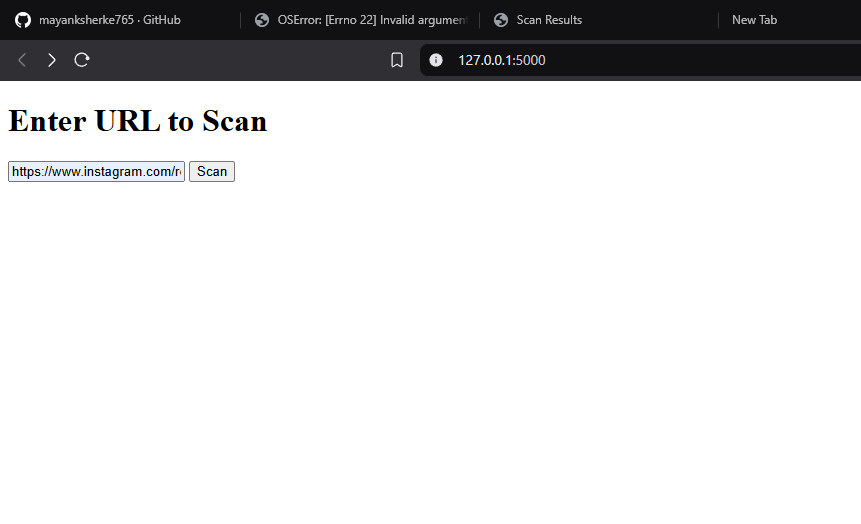Reload the page with the refresh icon
The width and height of the screenshot is (861, 524).
point(82,60)
